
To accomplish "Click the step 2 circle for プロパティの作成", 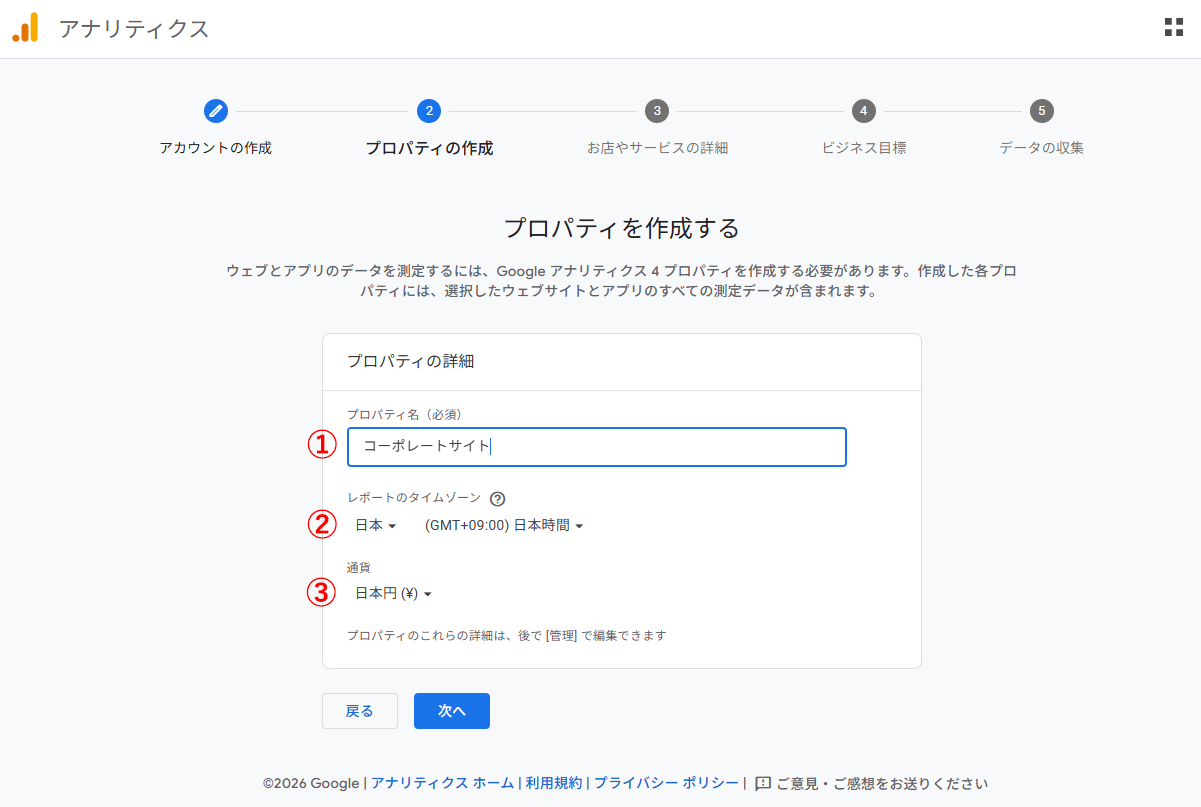I will 430,111.
